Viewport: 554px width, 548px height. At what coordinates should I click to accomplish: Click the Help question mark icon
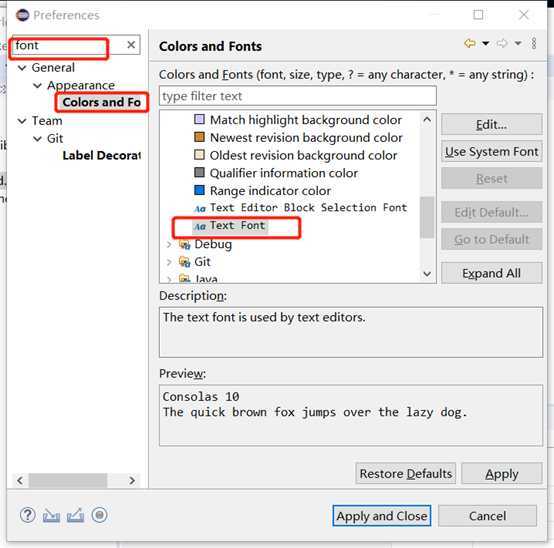coord(28,515)
